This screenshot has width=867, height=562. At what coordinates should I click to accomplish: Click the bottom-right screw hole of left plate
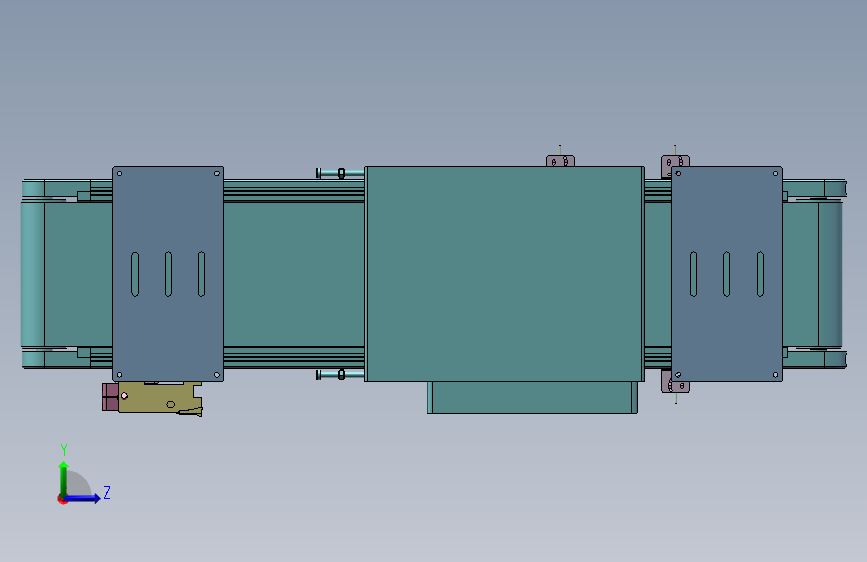click(x=216, y=374)
